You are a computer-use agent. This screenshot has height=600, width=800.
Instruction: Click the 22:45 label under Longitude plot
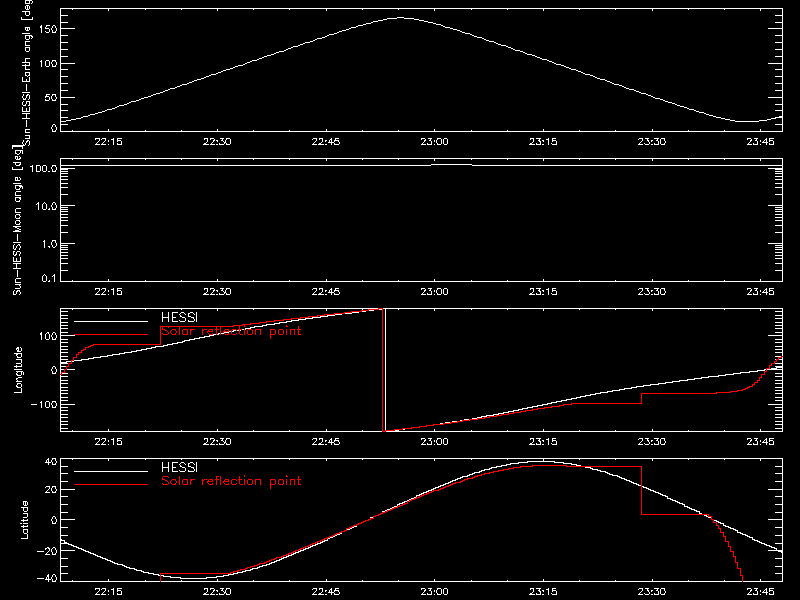[x=326, y=442]
